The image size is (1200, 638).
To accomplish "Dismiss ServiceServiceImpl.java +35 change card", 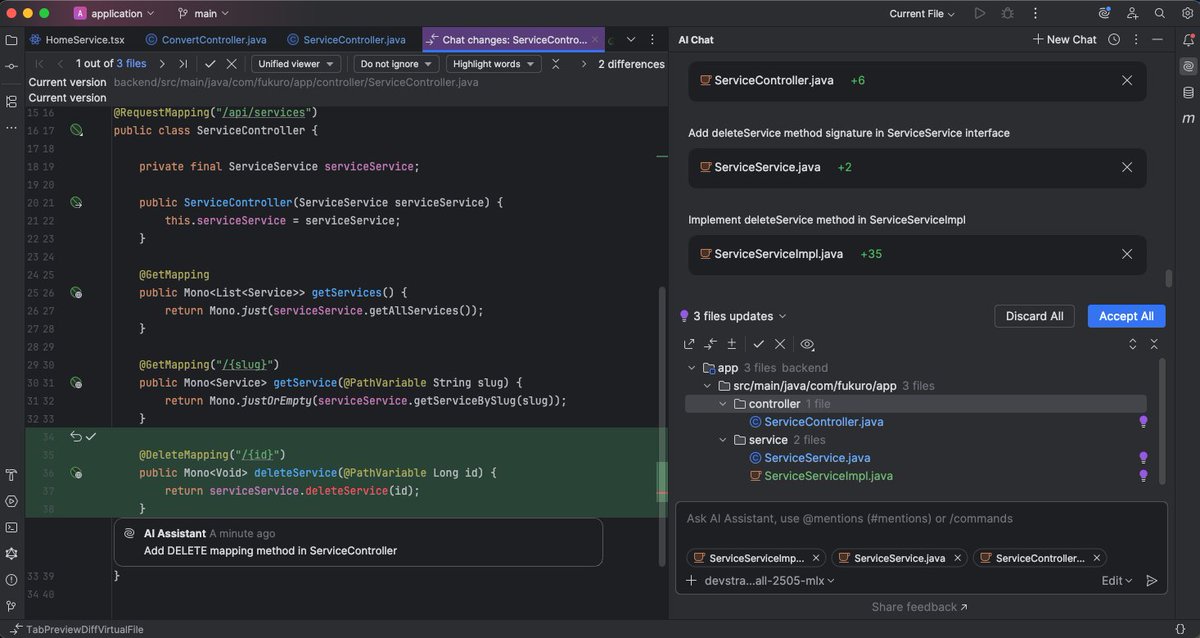I will coord(1127,254).
